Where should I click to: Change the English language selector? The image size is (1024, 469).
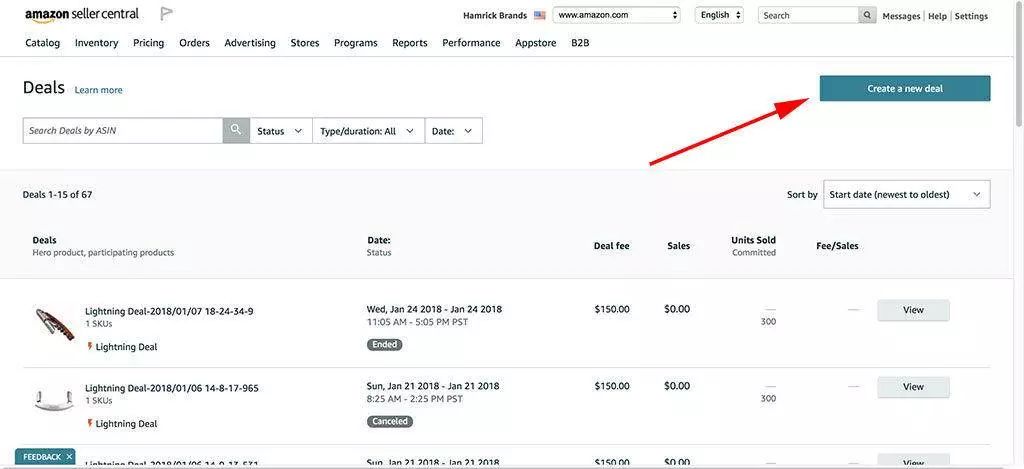[x=719, y=15]
